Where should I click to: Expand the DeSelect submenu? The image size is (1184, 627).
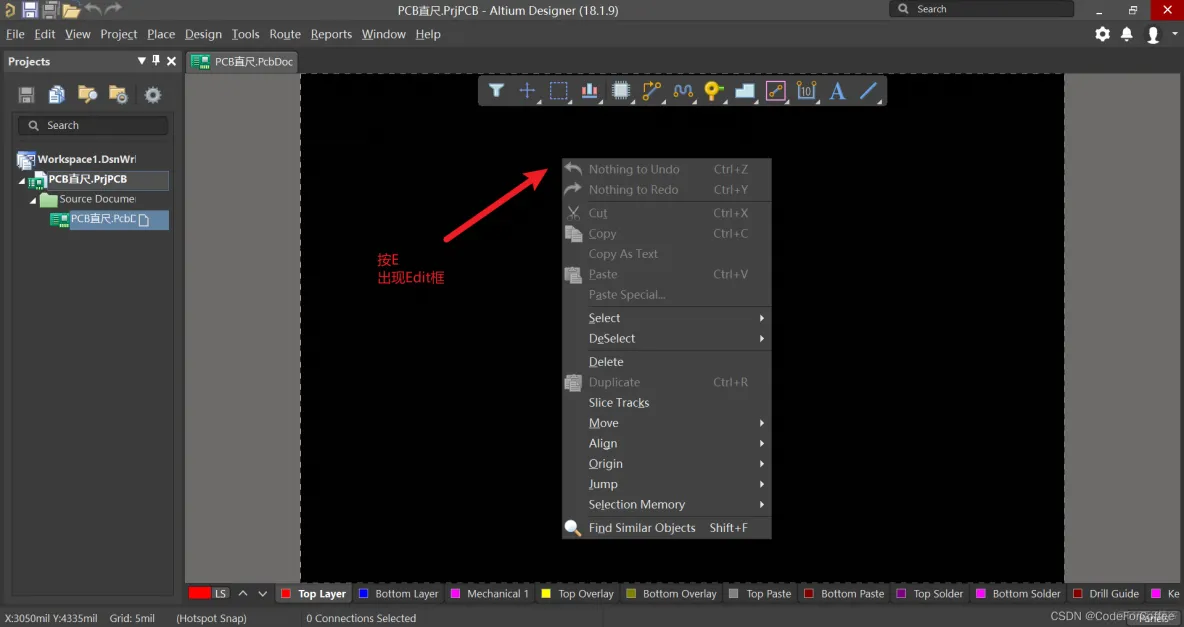point(667,338)
